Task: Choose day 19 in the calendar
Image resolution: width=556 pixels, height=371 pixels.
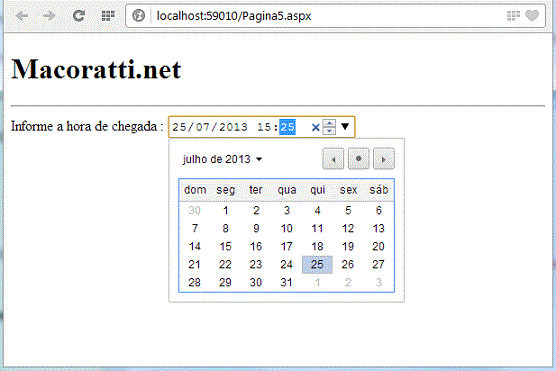Action: pos(348,246)
